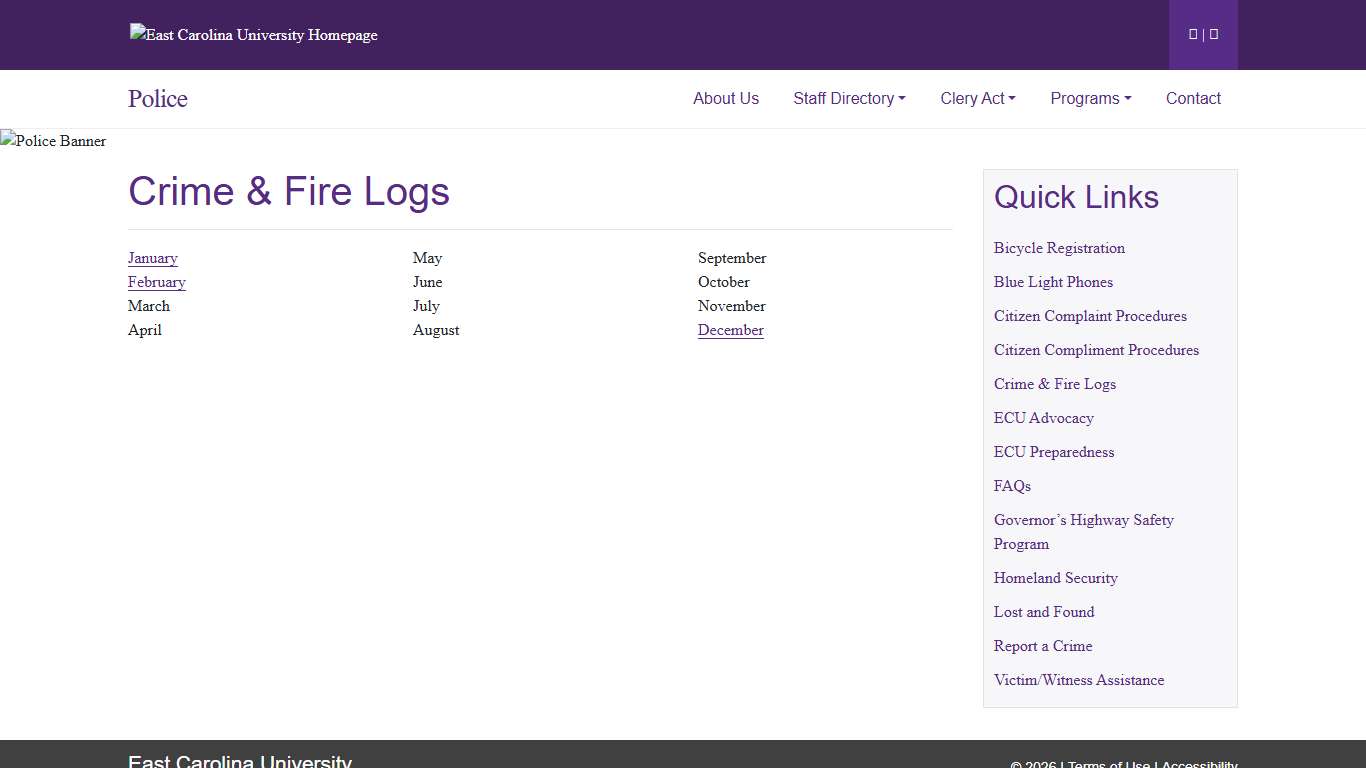Open the search icon in the purple header
Screen dimensions: 1366x768
[1192, 33]
